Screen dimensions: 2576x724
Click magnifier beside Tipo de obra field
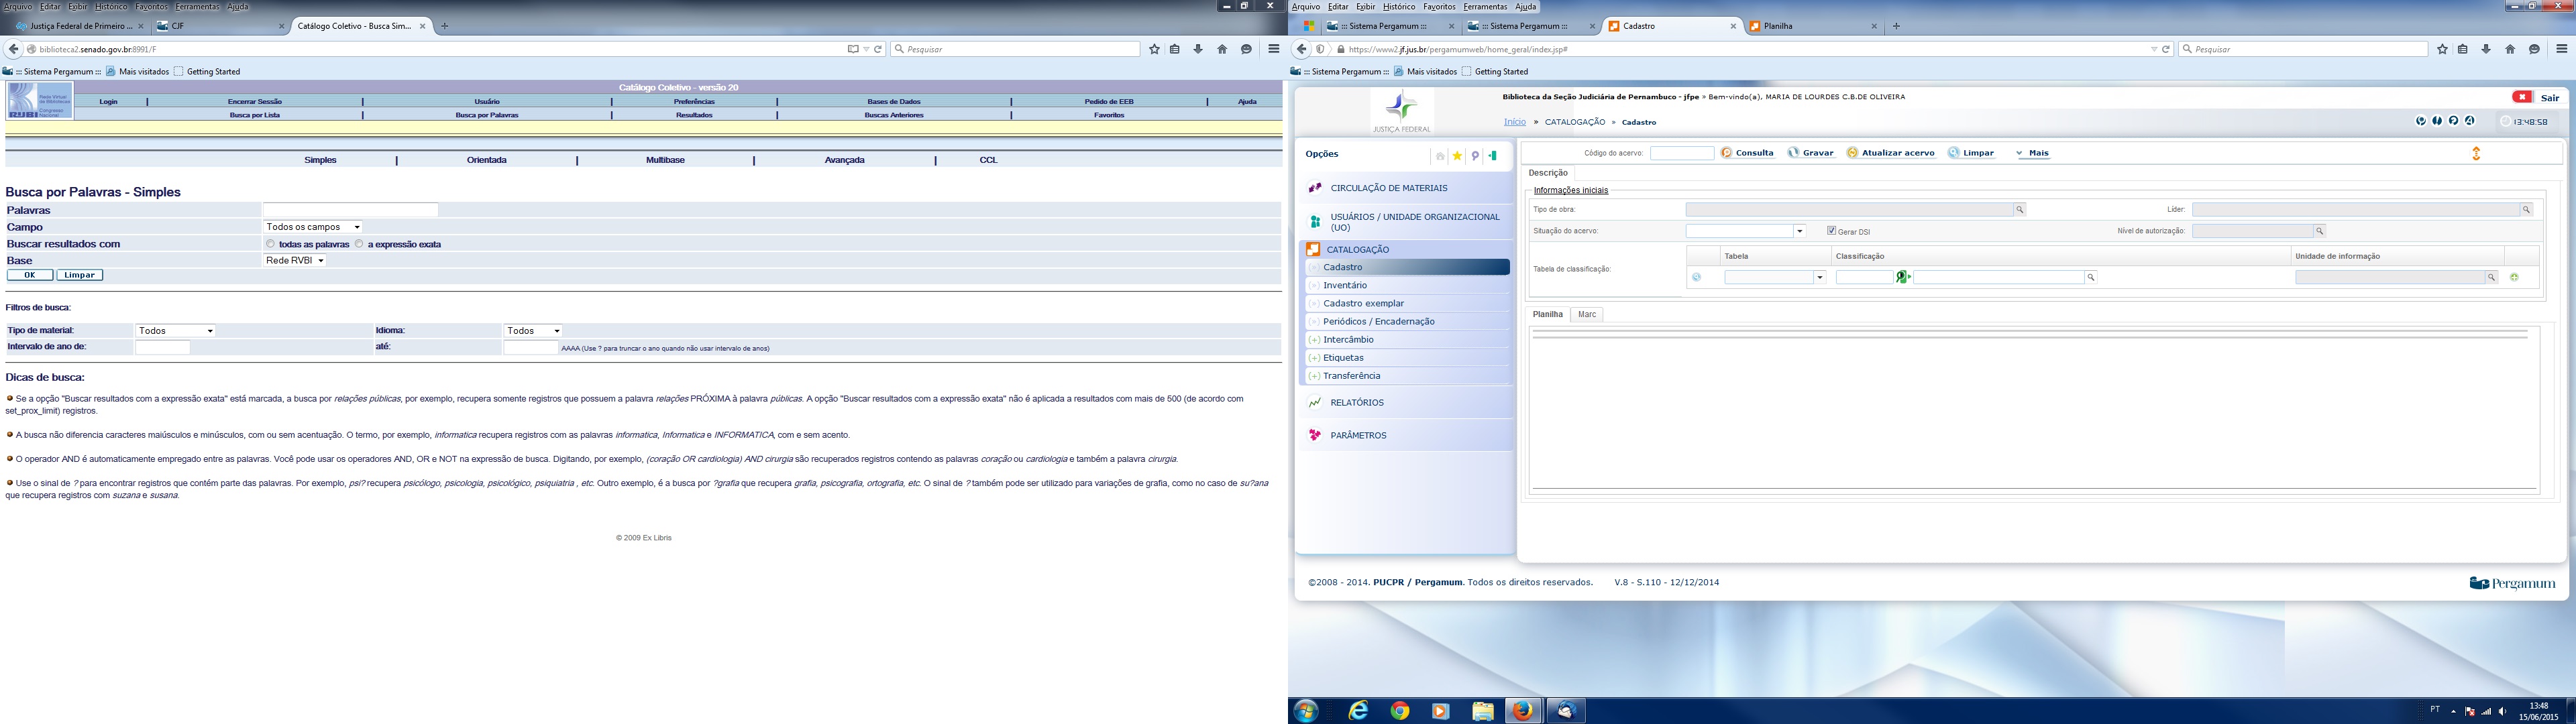pos(2019,210)
